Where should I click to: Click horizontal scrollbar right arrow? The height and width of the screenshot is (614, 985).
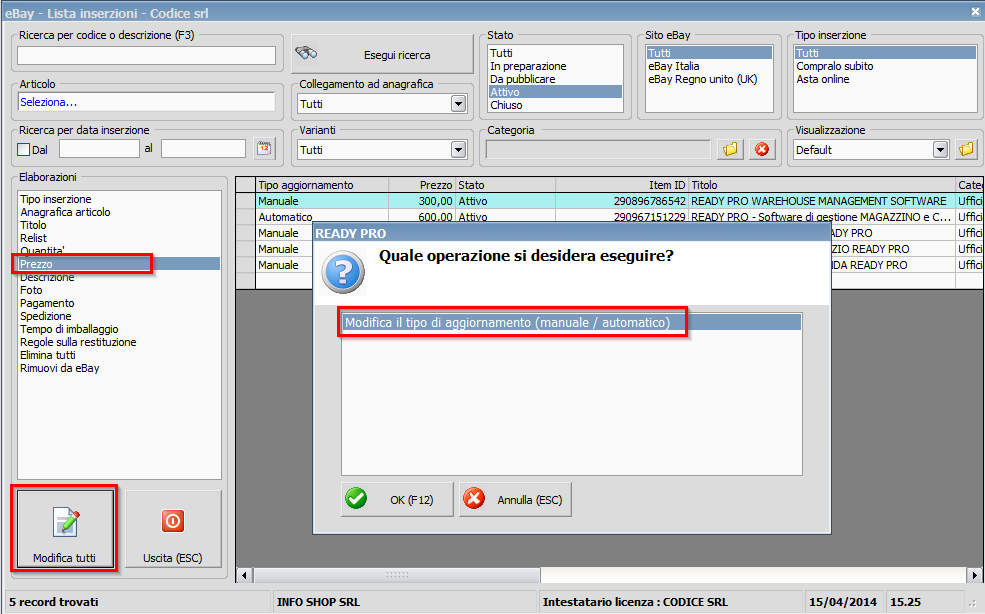pyautogui.click(x=974, y=575)
